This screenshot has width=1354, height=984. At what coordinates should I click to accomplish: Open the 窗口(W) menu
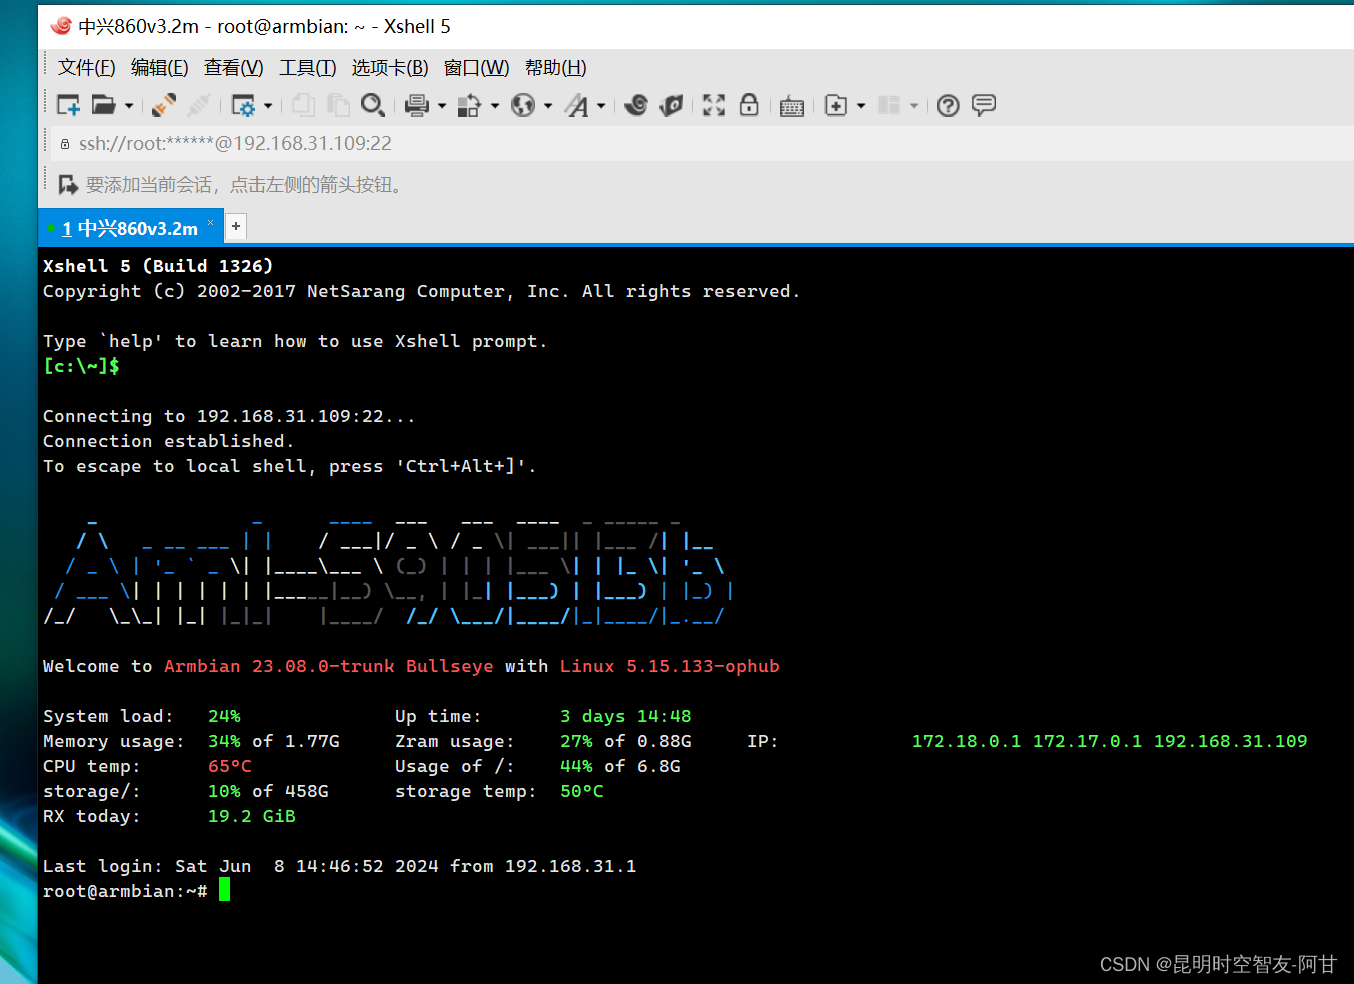(477, 68)
